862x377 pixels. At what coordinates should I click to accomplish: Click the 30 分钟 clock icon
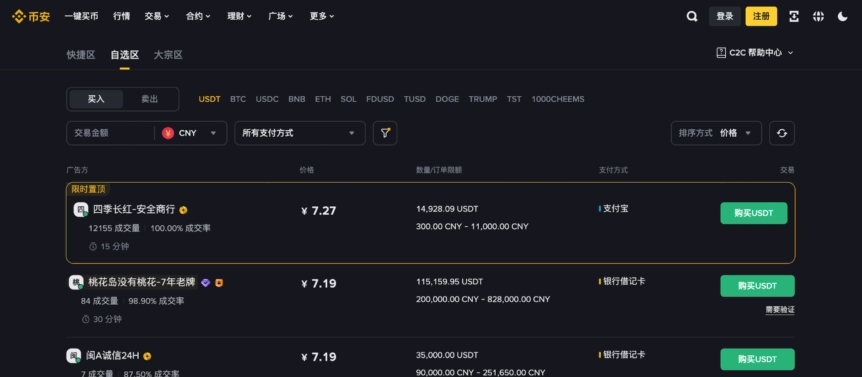coord(85,319)
